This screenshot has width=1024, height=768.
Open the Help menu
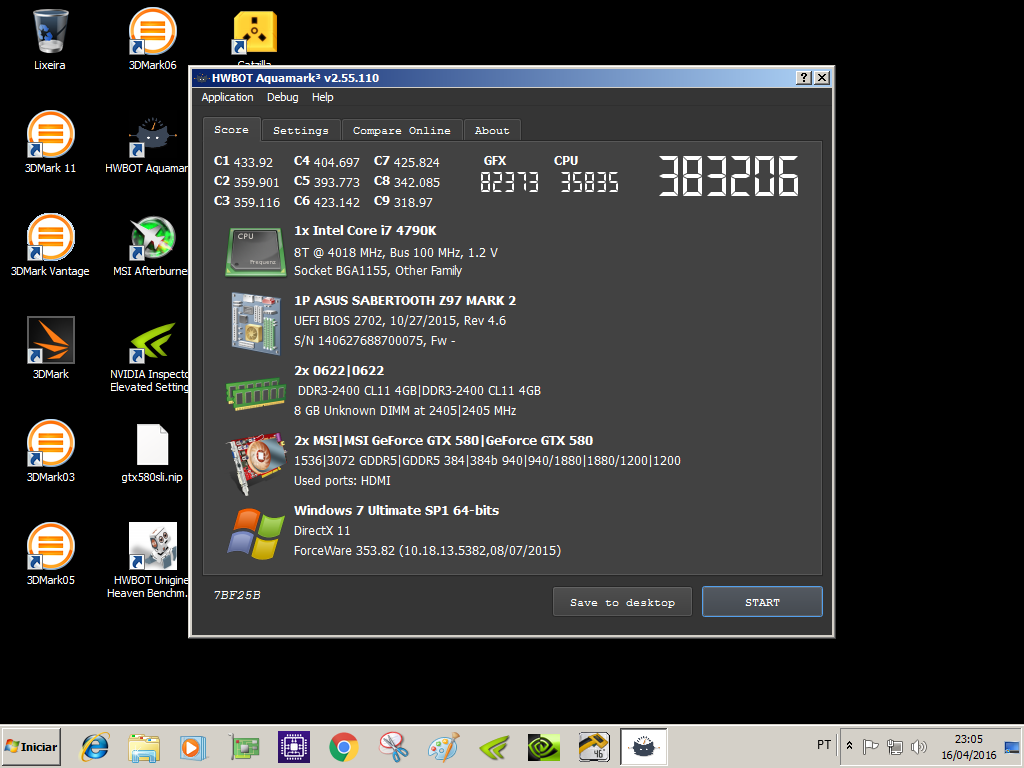(323, 97)
